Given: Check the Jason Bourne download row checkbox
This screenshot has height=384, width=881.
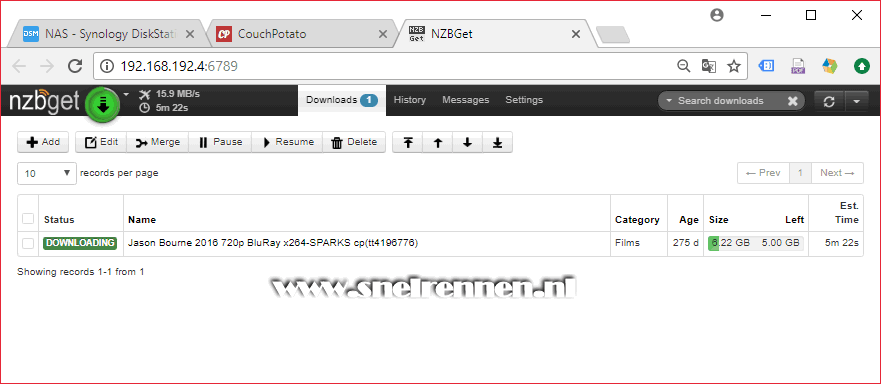Looking at the screenshot, I should (28, 243).
